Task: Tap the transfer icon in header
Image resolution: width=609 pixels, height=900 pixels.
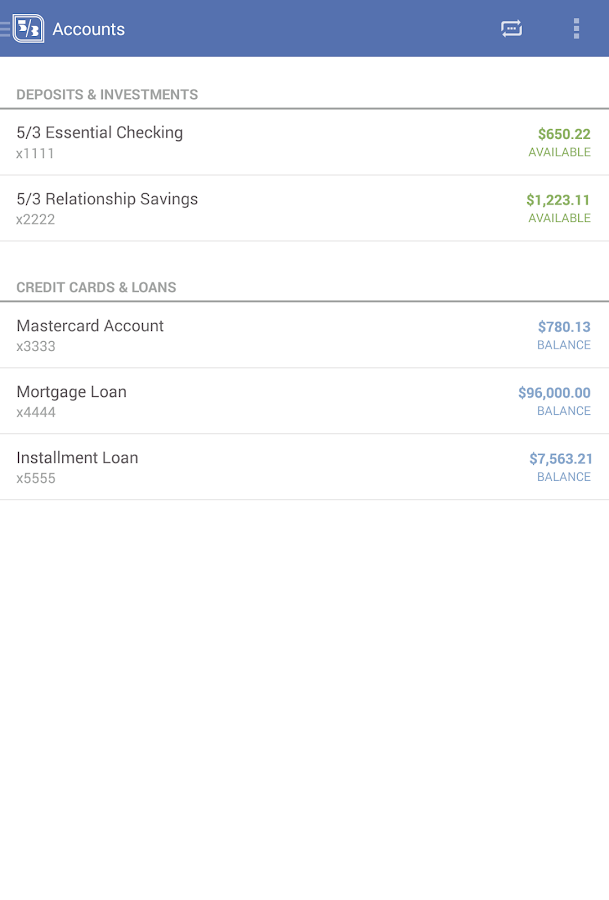Action: click(511, 28)
